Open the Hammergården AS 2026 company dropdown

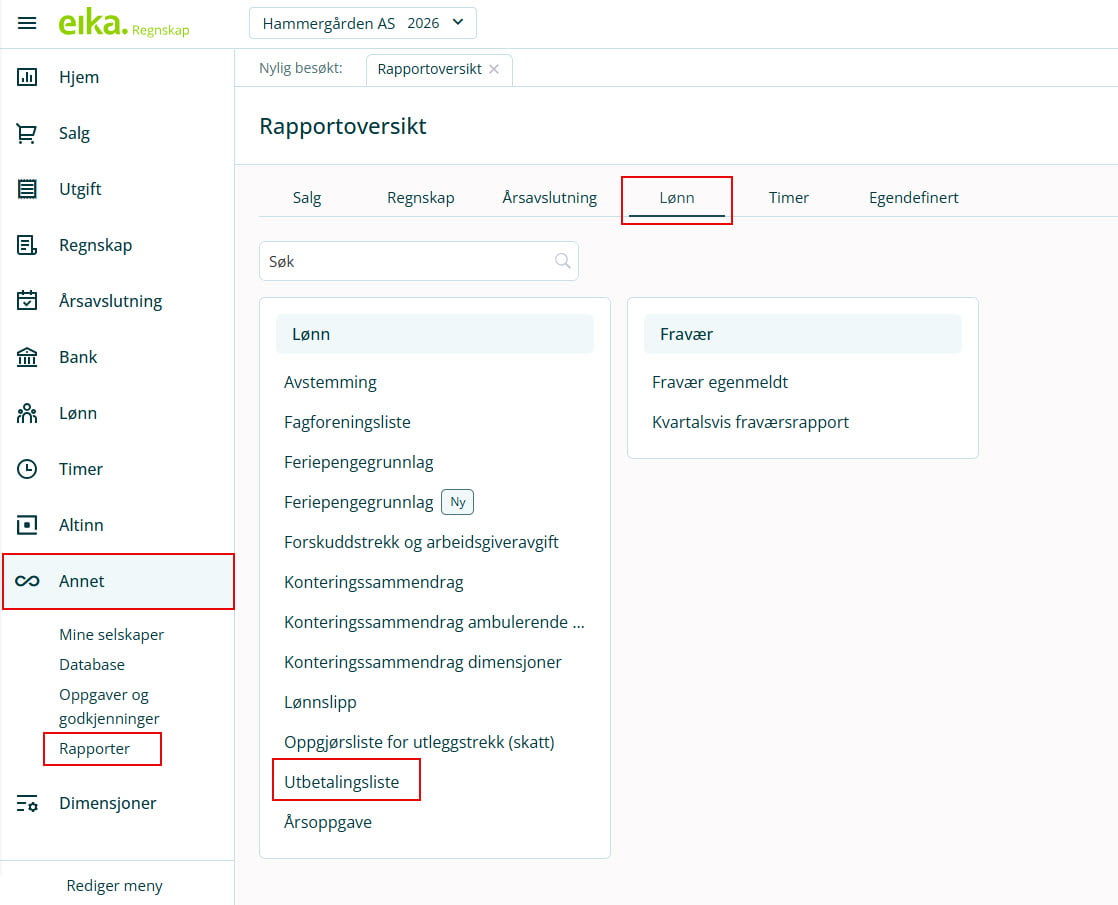pyautogui.click(x=362, y=23)
